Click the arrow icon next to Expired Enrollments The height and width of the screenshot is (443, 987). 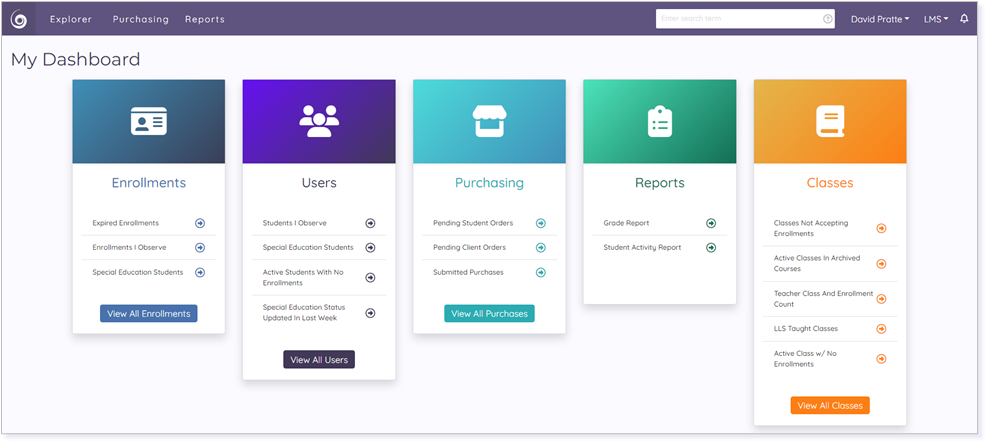(x=200, y=223)
